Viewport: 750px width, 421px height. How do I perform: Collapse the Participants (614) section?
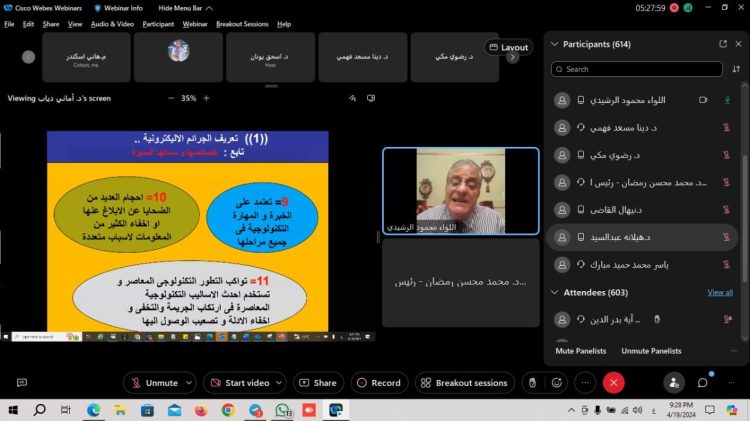[554, 44]
